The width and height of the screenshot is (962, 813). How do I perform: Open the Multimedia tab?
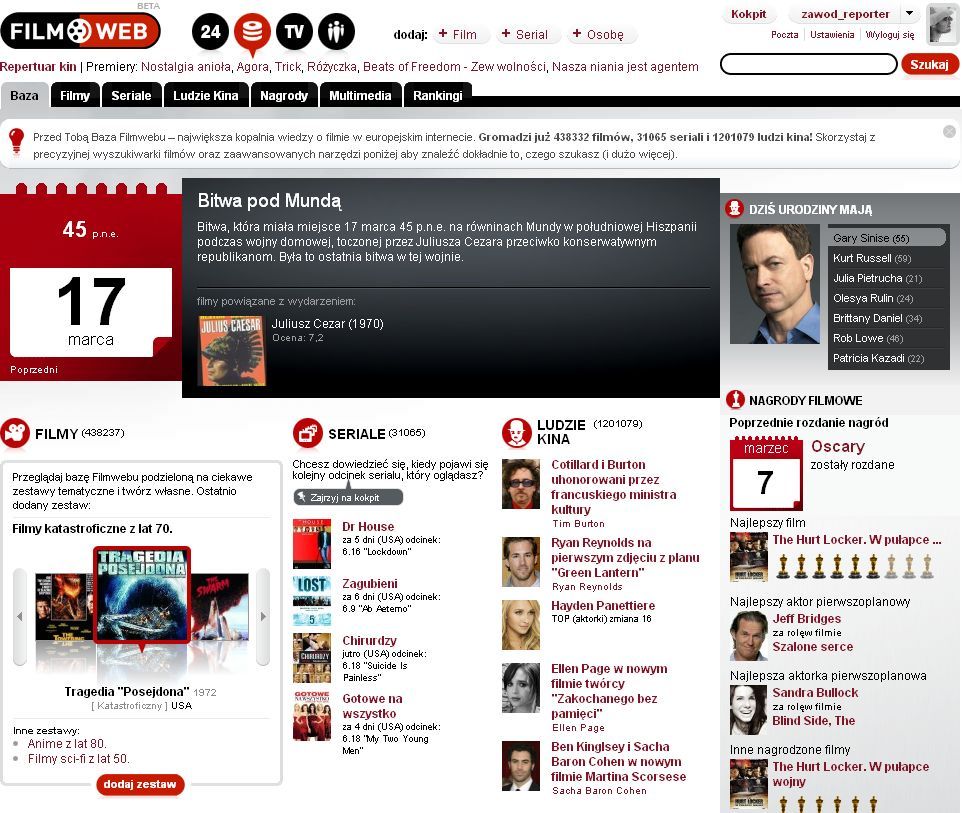click(x=360, y=96)
